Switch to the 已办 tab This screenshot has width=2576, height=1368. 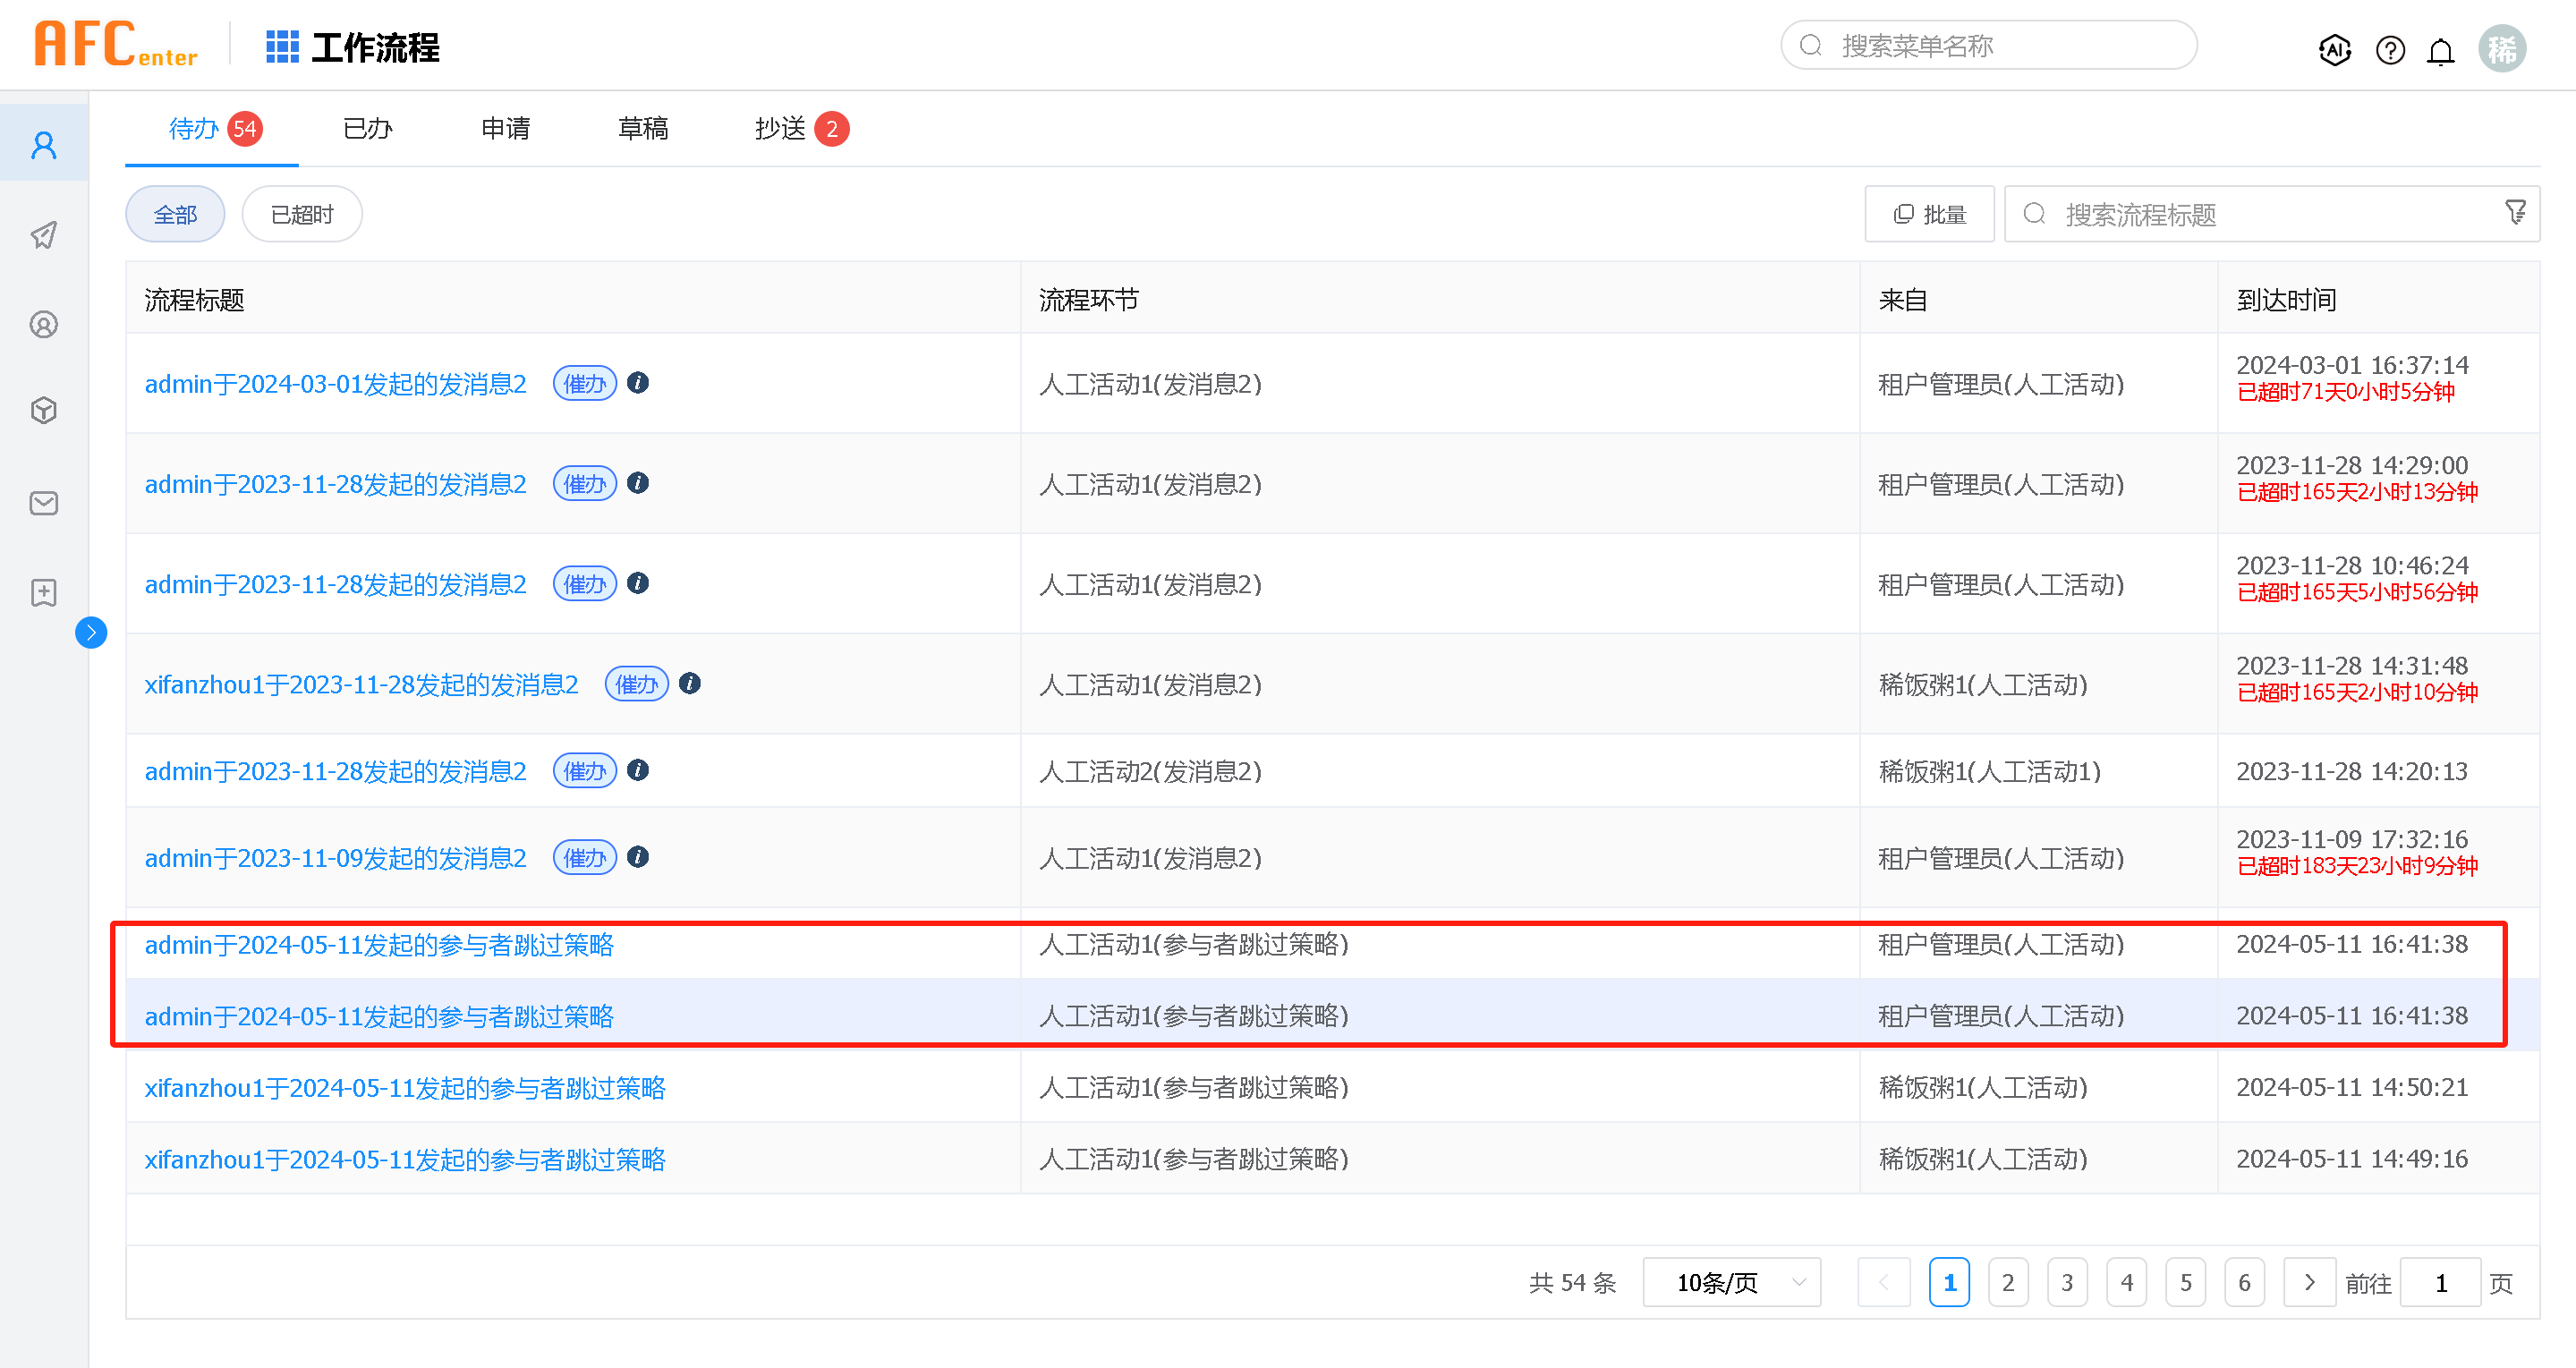coord(367,129)
